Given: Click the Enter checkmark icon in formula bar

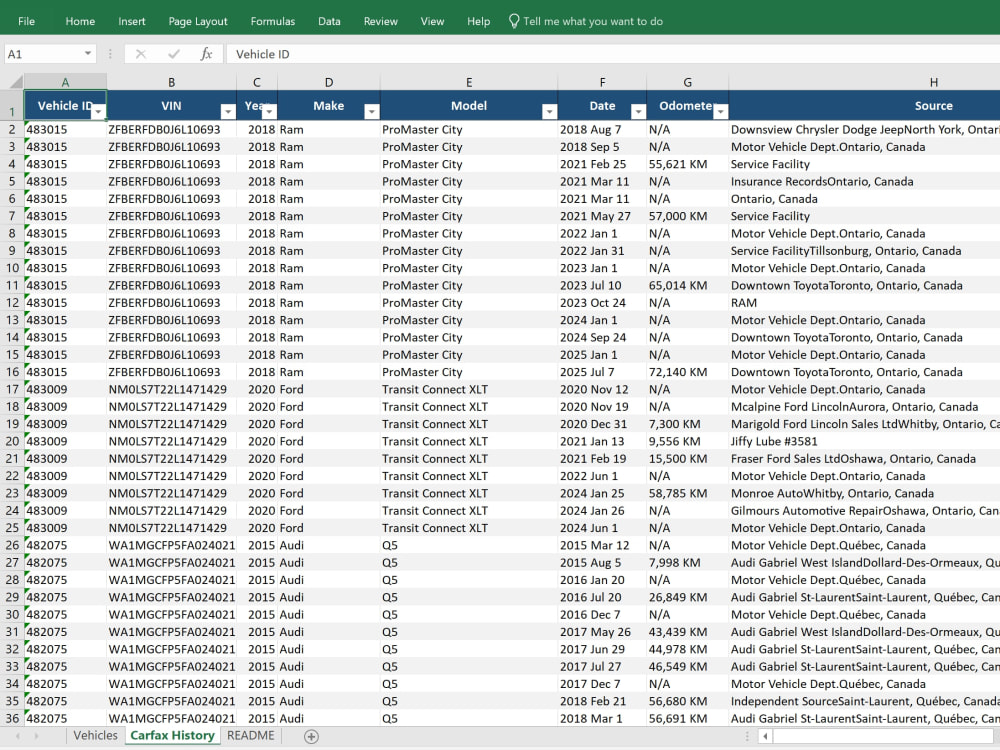Looking at the screenshot, I should coord(173,54).
